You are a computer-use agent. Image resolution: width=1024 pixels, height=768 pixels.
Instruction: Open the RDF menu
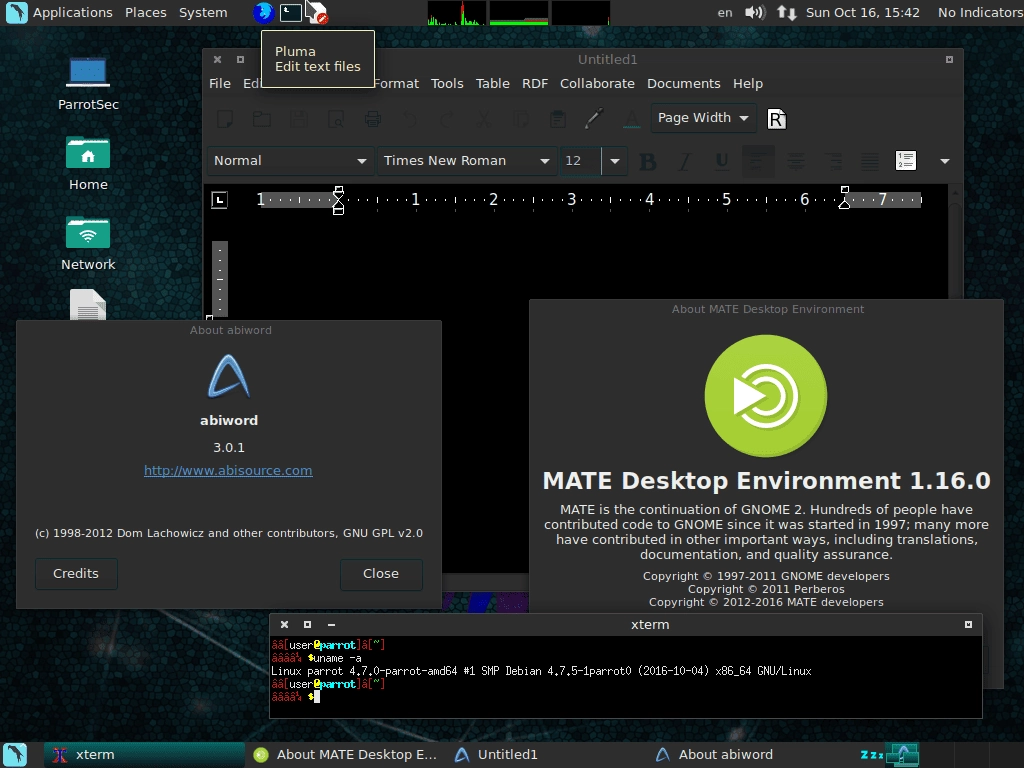(535, 84)
